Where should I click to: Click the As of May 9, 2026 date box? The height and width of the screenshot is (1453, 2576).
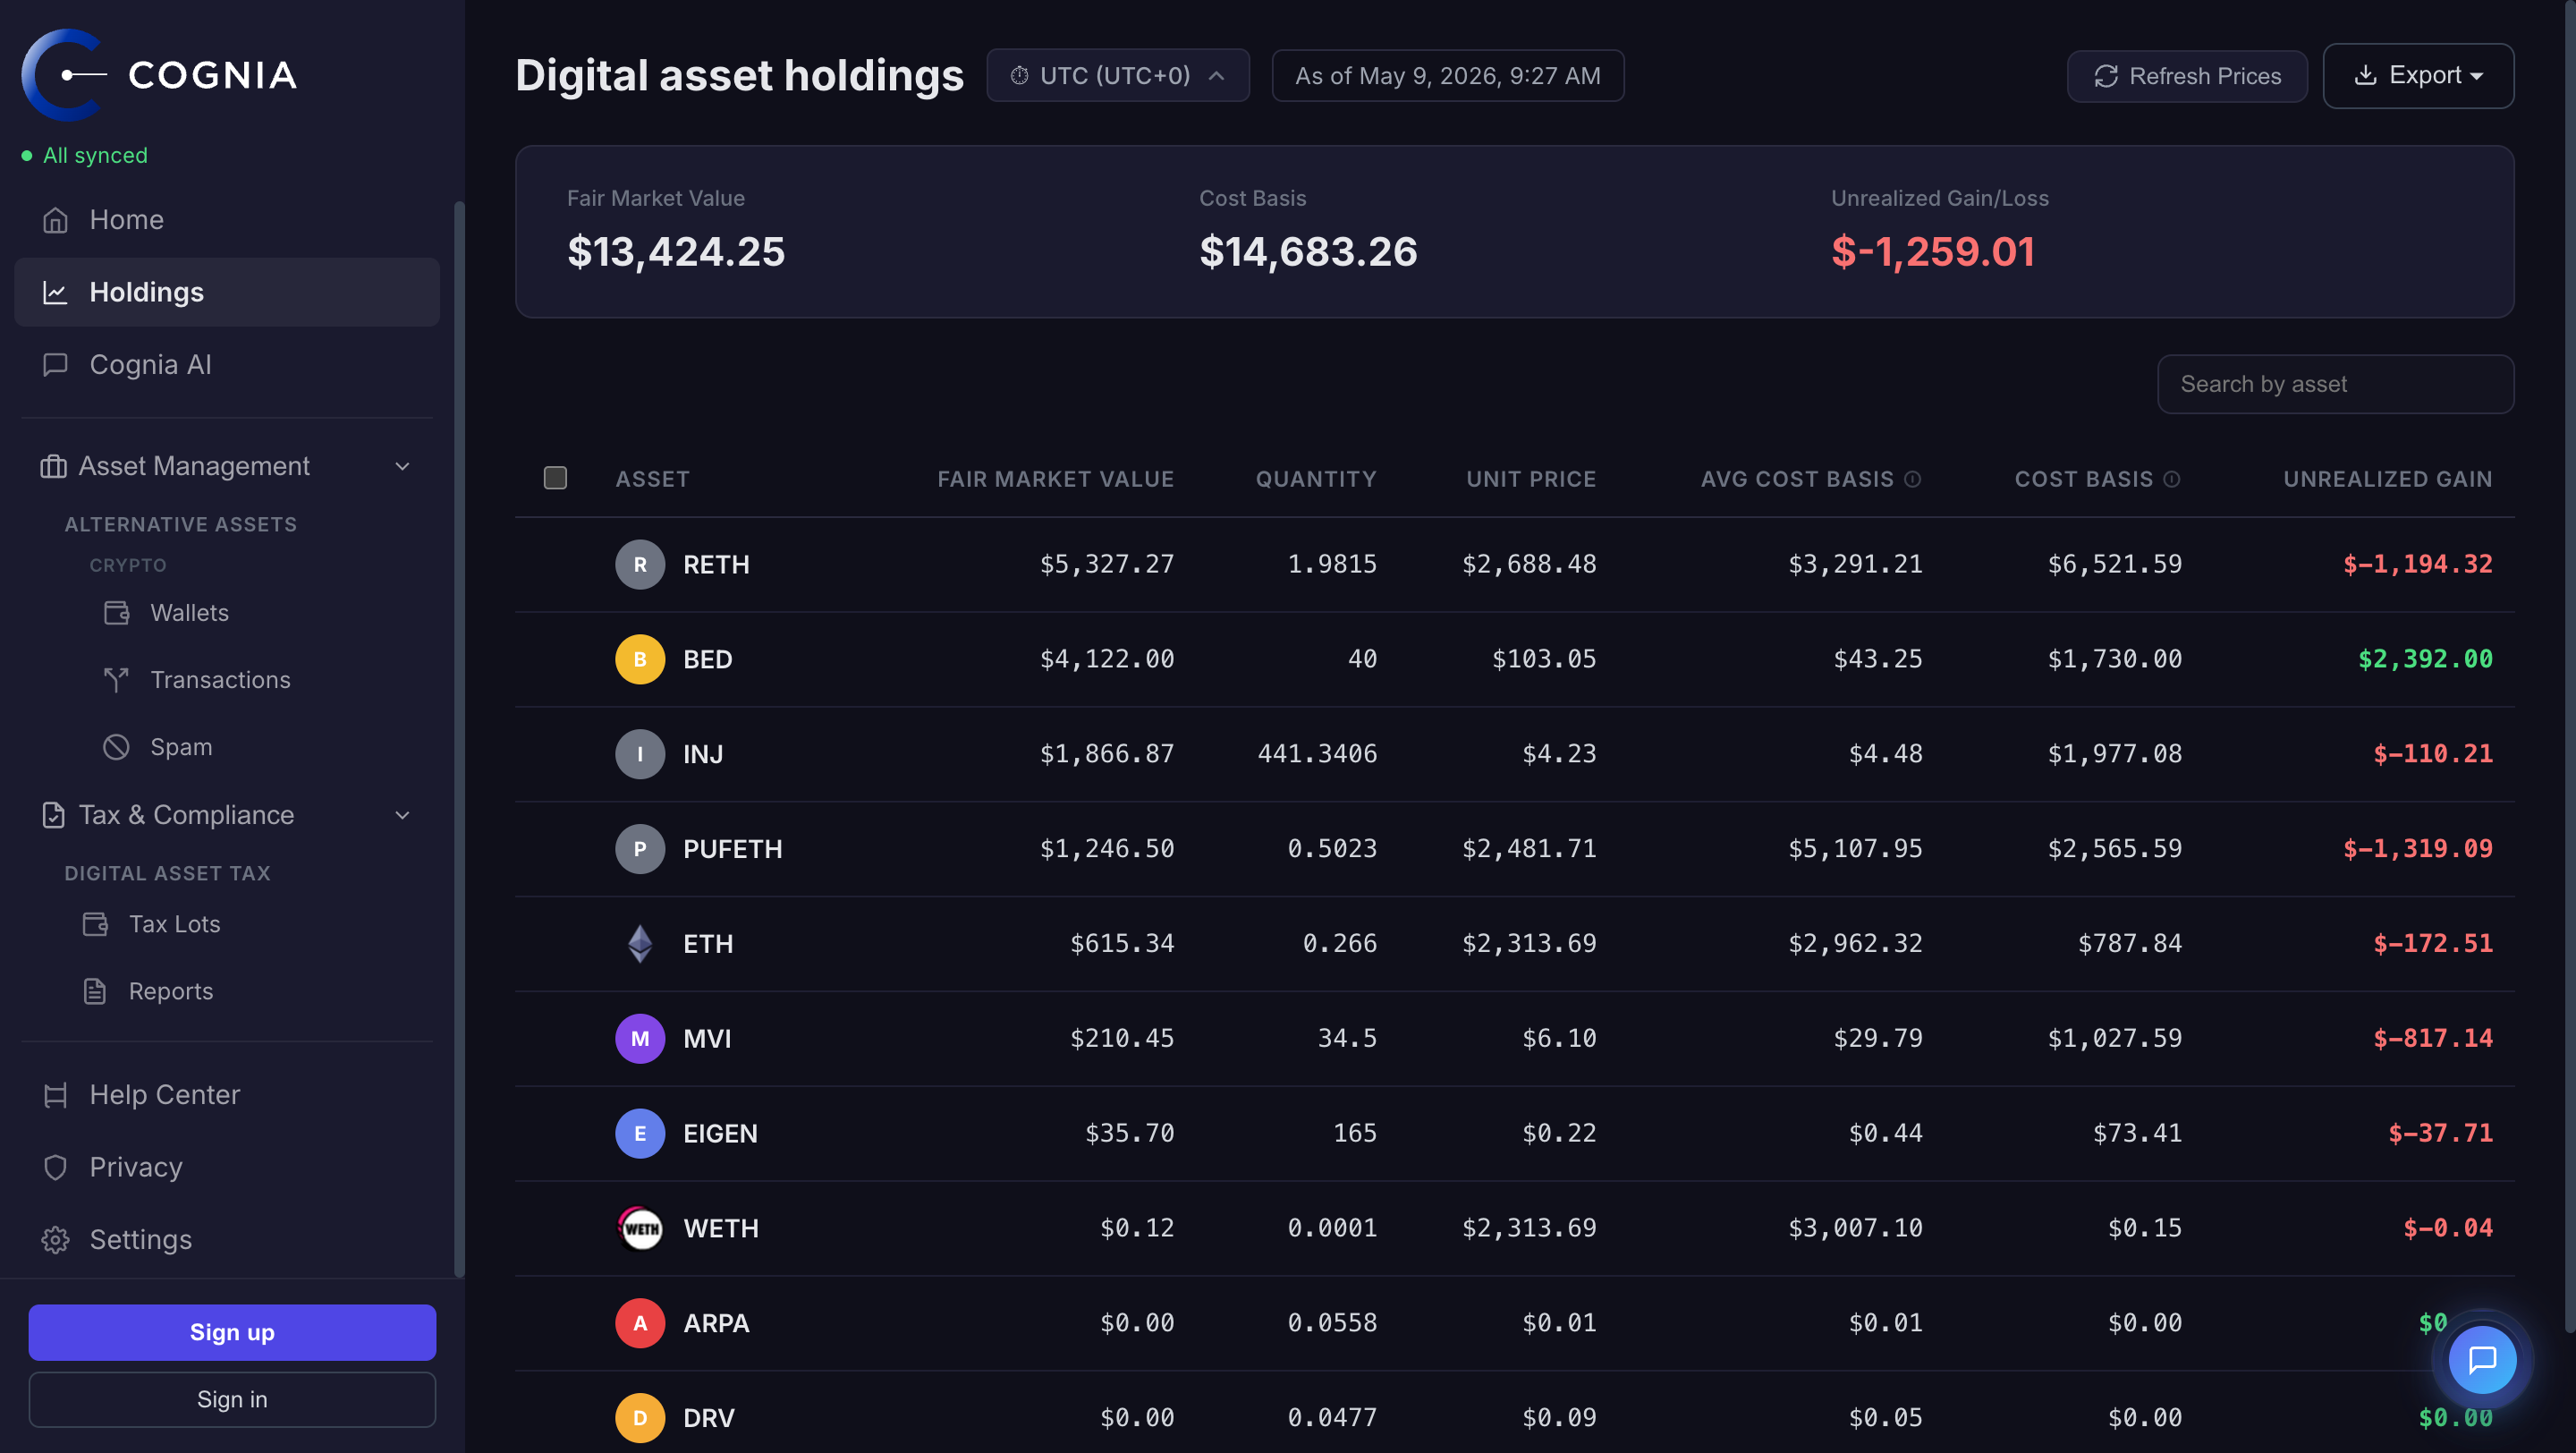[x=1447, y=76]
